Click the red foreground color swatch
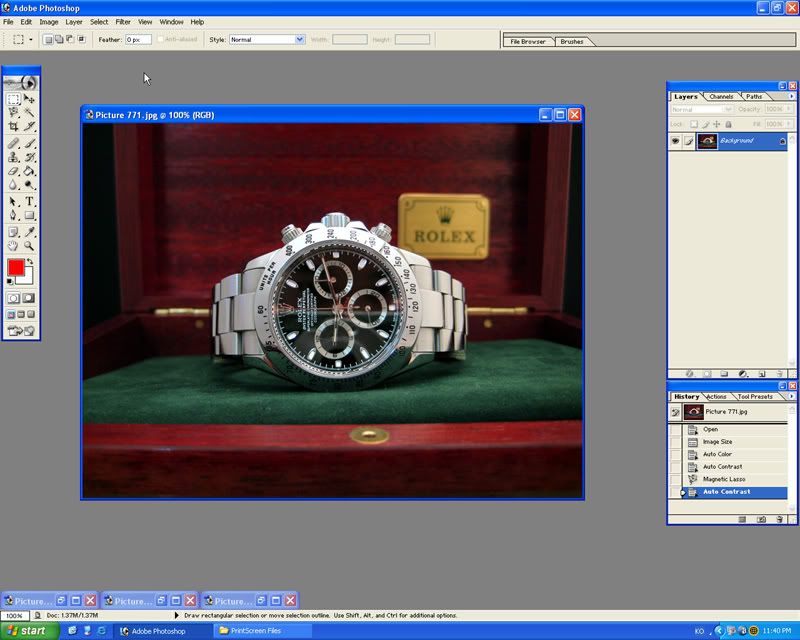This screenshot has height=640, width=800. [x=15, y=267]
